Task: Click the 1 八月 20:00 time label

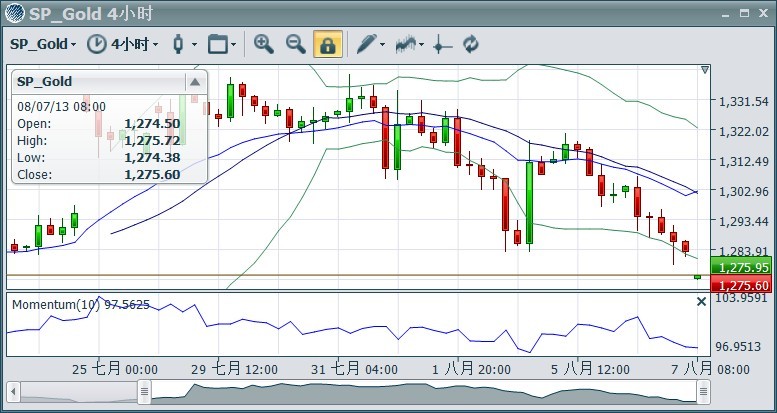Action: 471,369
